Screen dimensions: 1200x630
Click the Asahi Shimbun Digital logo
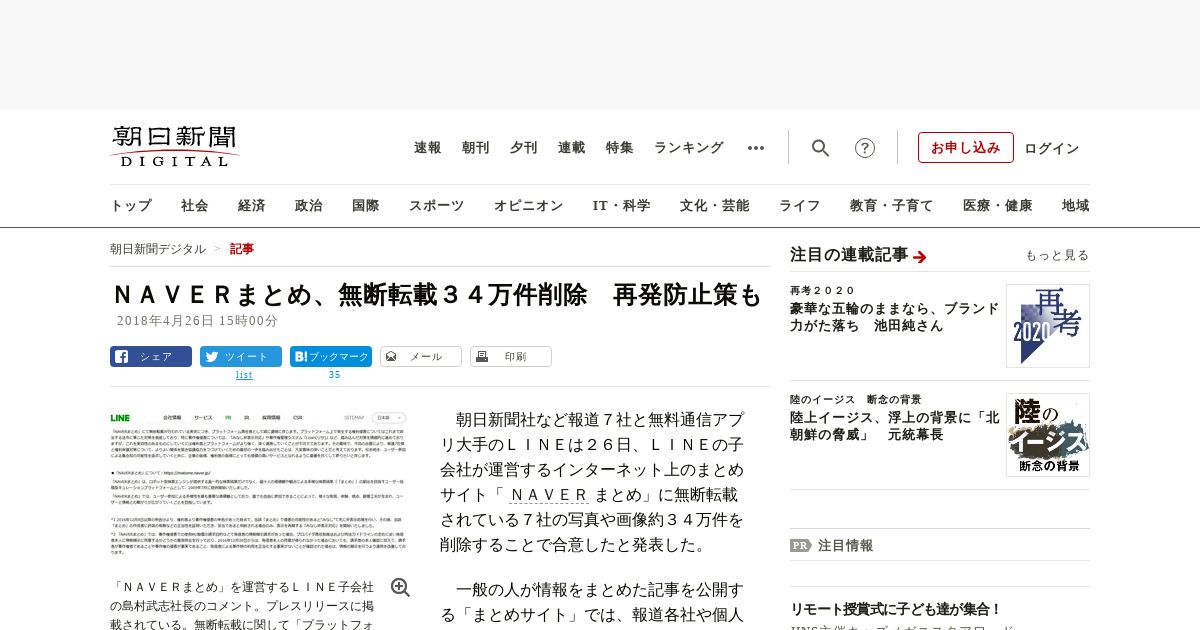(x=175, y=146)
